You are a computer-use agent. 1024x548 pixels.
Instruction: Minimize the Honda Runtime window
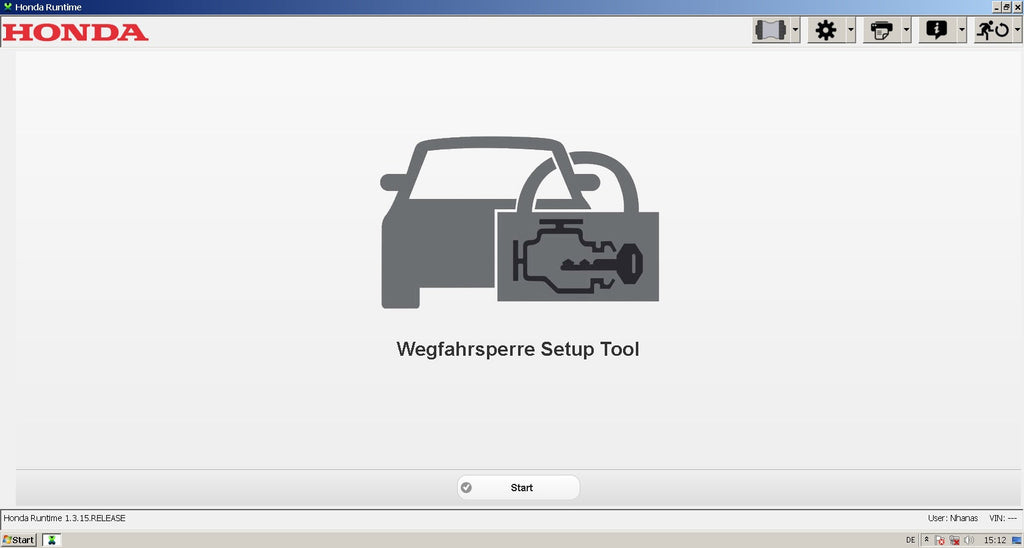[997, 7]
